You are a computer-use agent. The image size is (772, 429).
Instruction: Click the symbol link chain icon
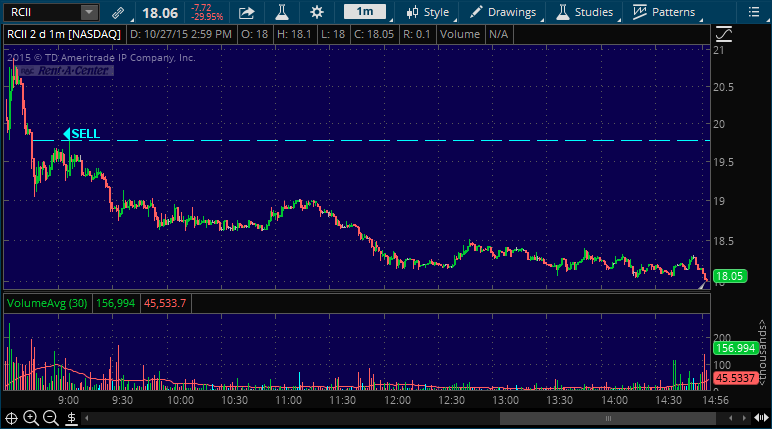[118, 13]
